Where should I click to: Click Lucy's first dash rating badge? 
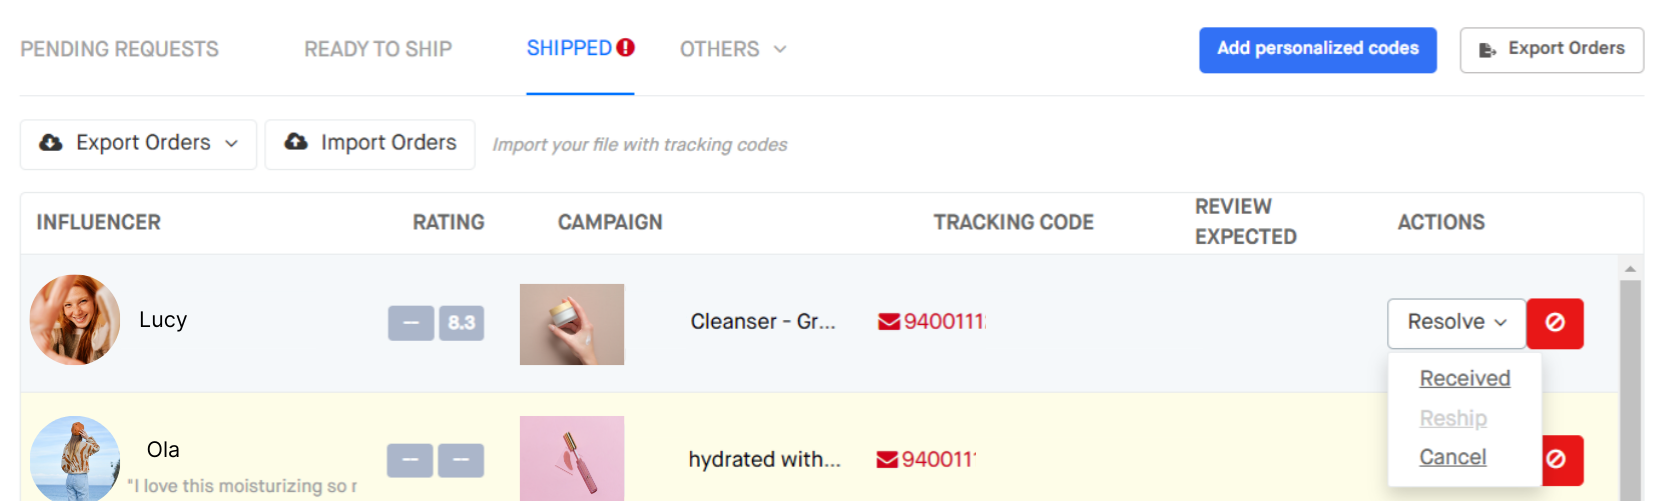click(x=411, y=323)
